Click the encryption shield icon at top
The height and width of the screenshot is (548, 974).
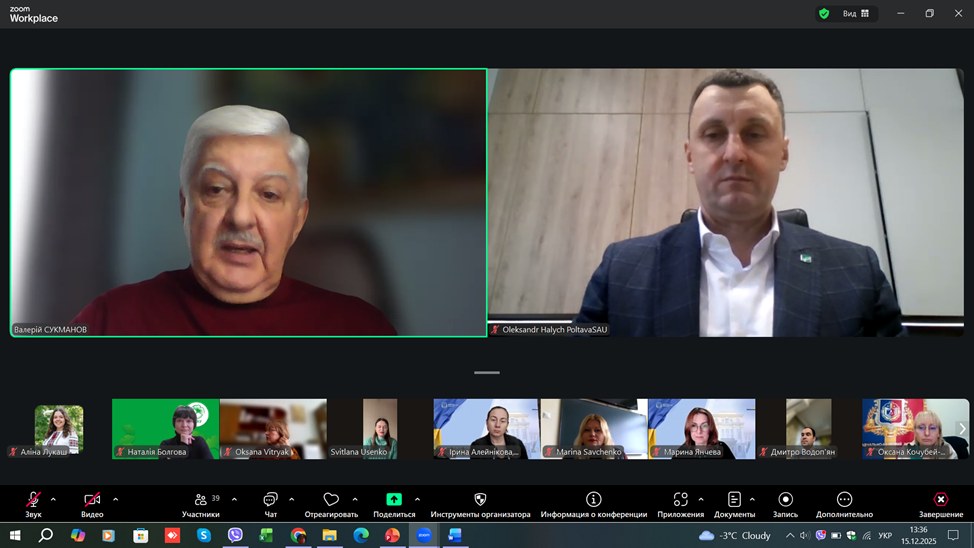pos(824,14)
